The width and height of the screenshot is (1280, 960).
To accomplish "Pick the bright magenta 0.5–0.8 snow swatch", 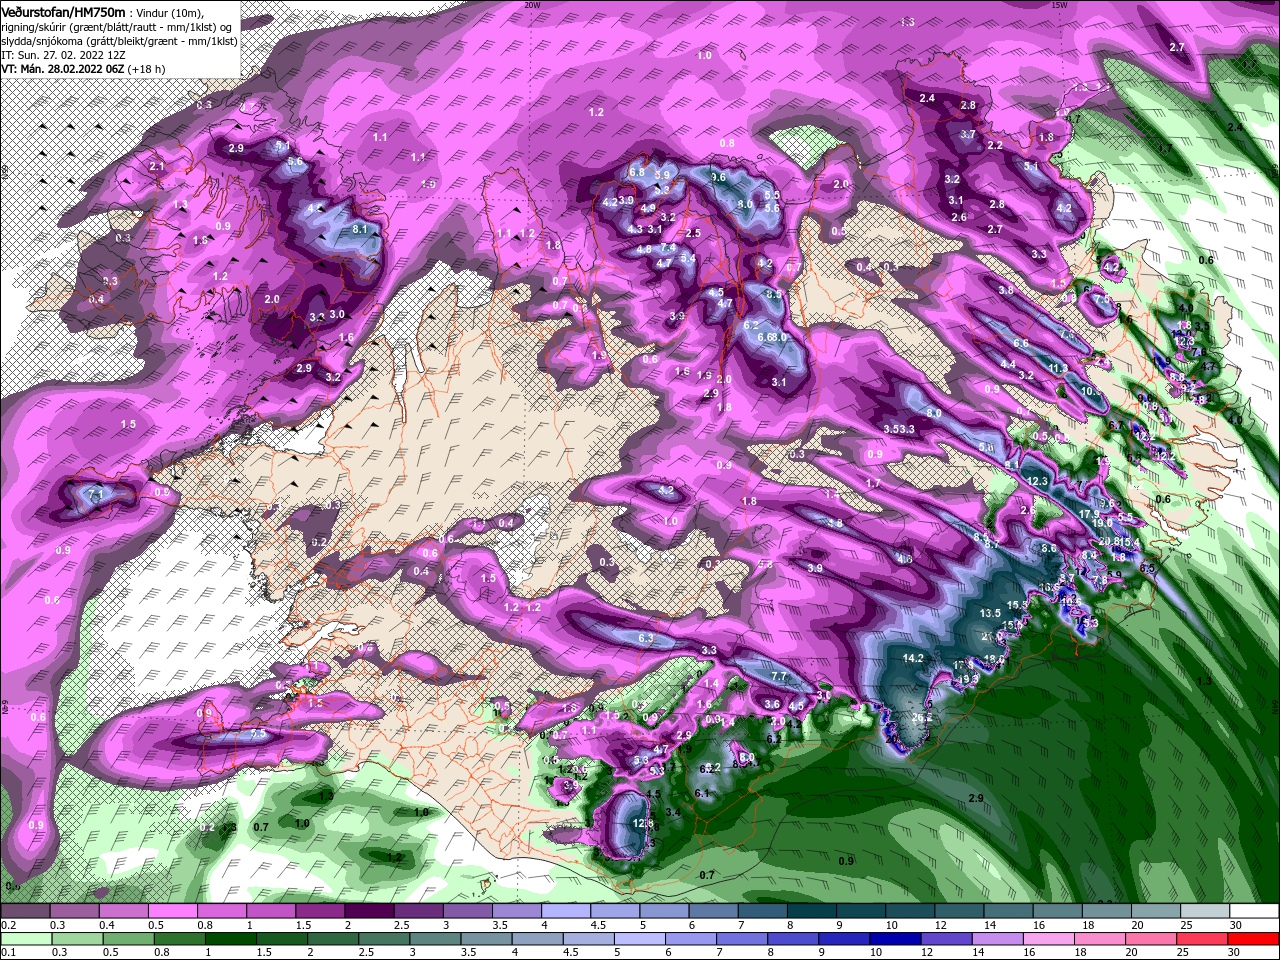I will tap(172, 911).
